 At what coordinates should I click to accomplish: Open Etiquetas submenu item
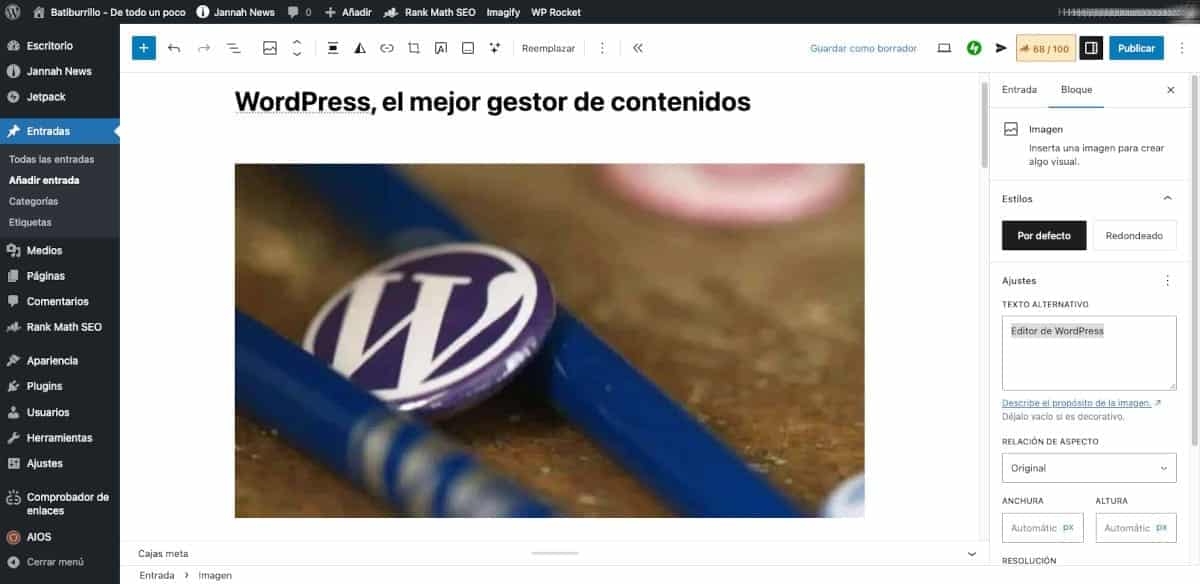(30, 222)
